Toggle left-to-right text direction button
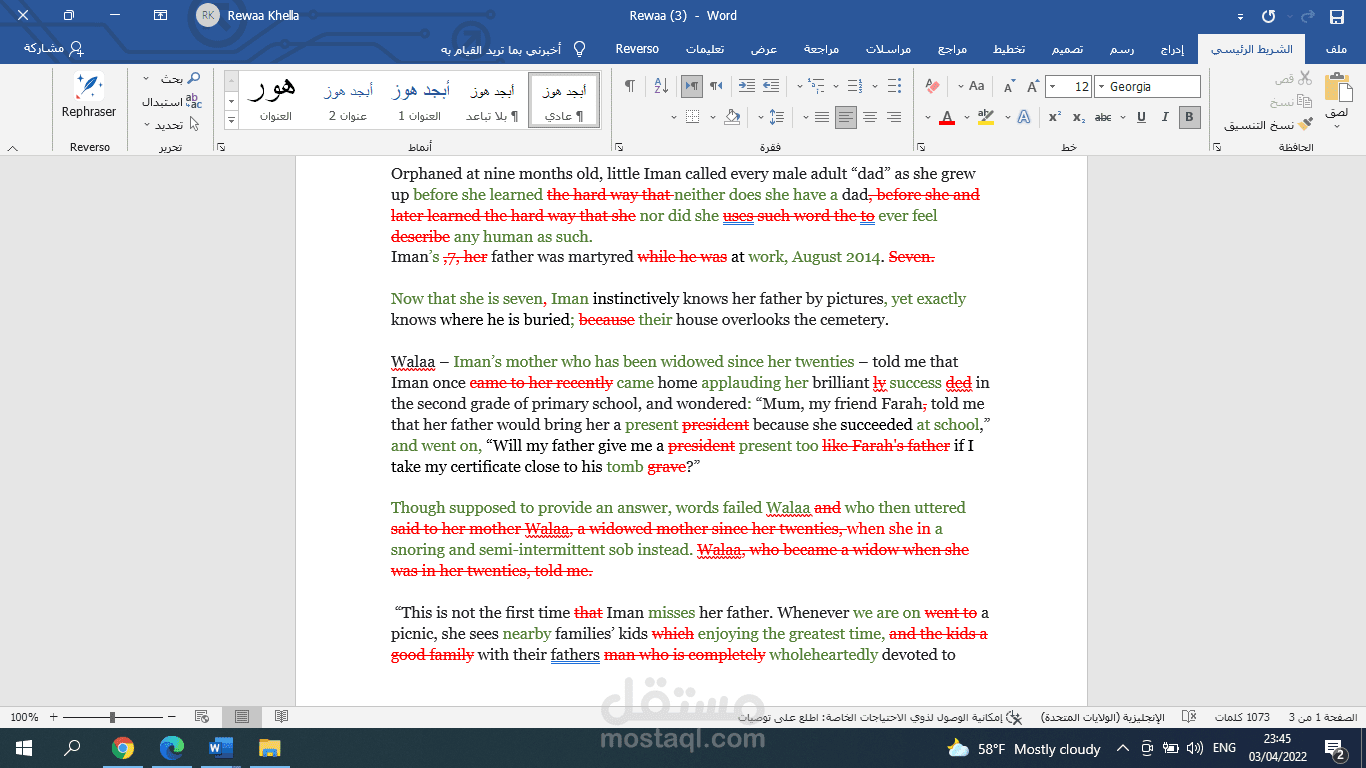Viewport: 1366px width, 768px height. coord(716,86)
